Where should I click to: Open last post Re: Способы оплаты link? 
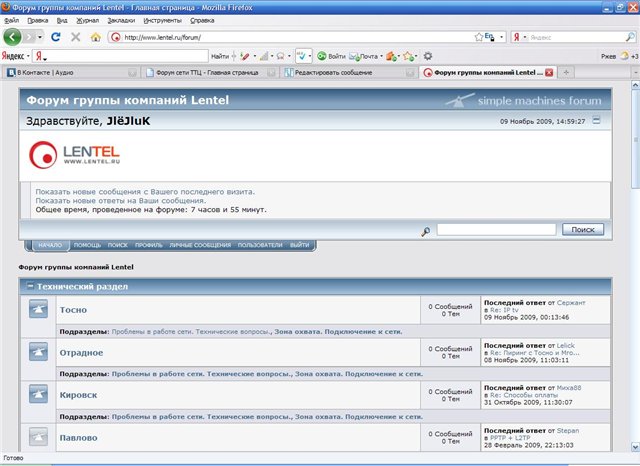click(x=524, y=395)
